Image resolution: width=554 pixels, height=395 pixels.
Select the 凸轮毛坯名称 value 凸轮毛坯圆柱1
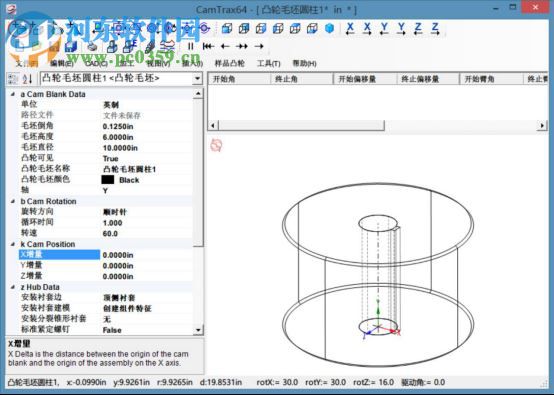[129, 169]
